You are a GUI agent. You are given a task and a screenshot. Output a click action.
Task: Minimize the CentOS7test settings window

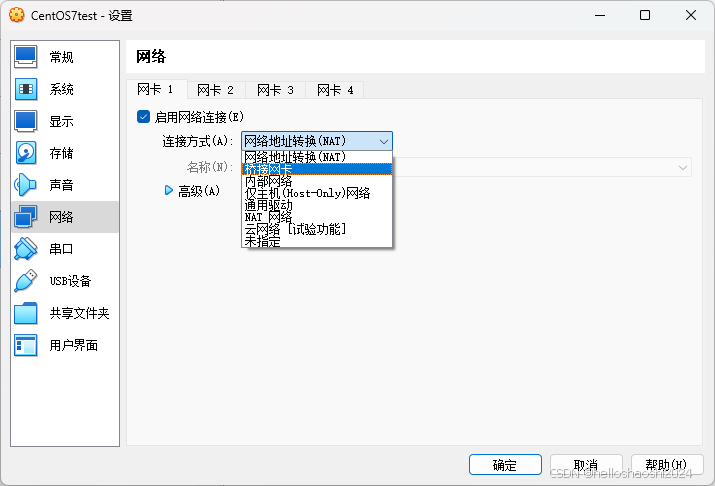[x=600, y=15]
